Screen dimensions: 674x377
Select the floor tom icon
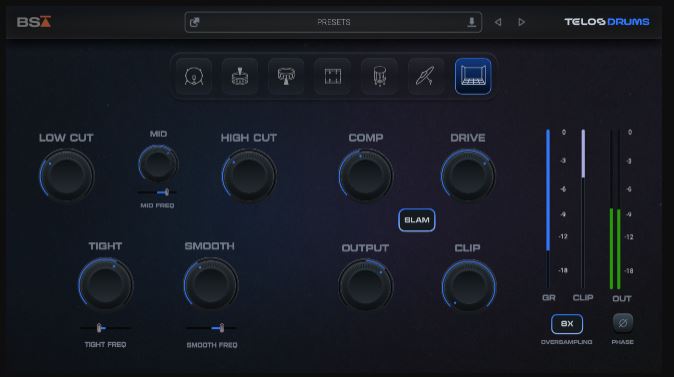pyautogui.click(x=379, y=77)
